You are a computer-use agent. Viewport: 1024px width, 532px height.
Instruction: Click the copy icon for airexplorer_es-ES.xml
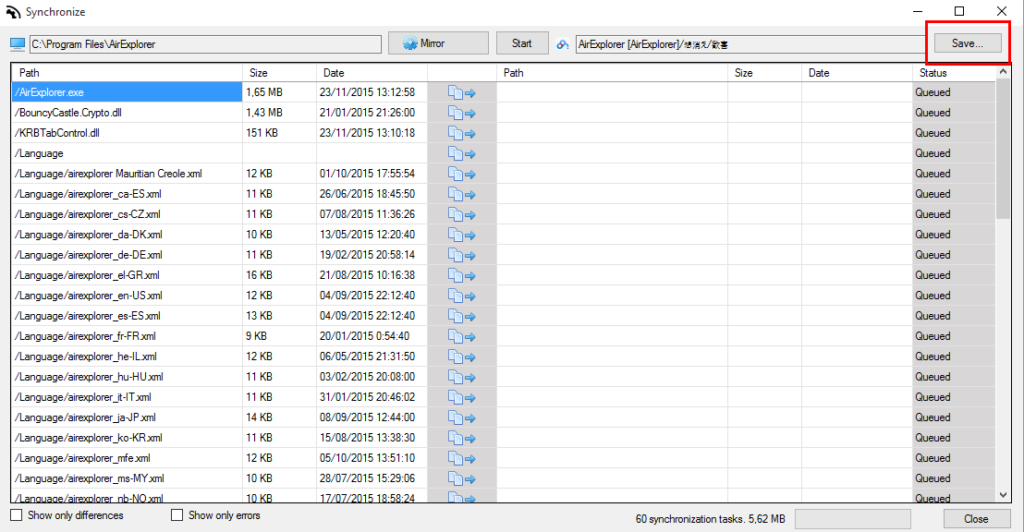click(x=462, y=316)
